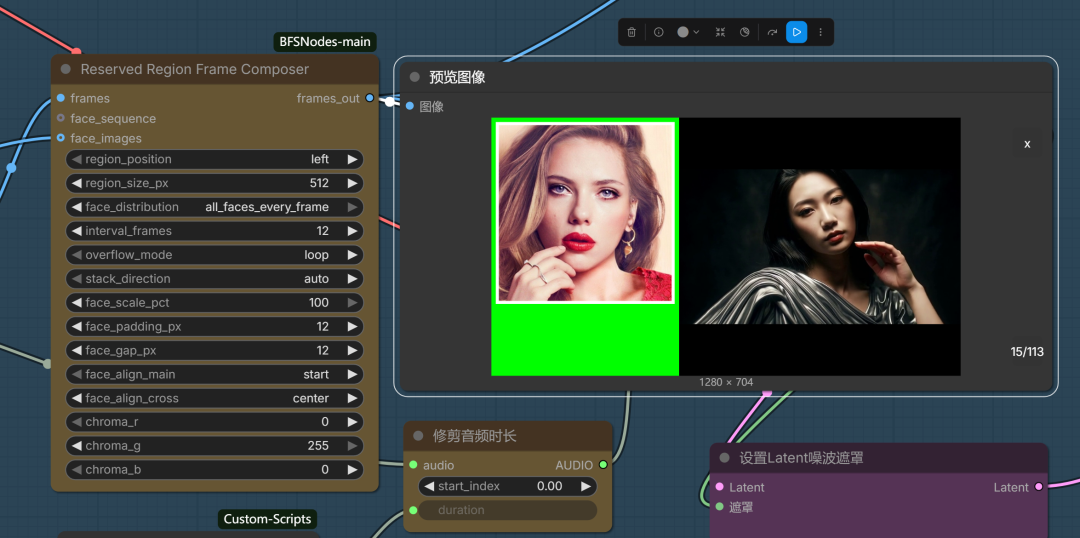Run workflow with blue play button
This screenshot has width=1080, height=538.
tap(796, 32)
